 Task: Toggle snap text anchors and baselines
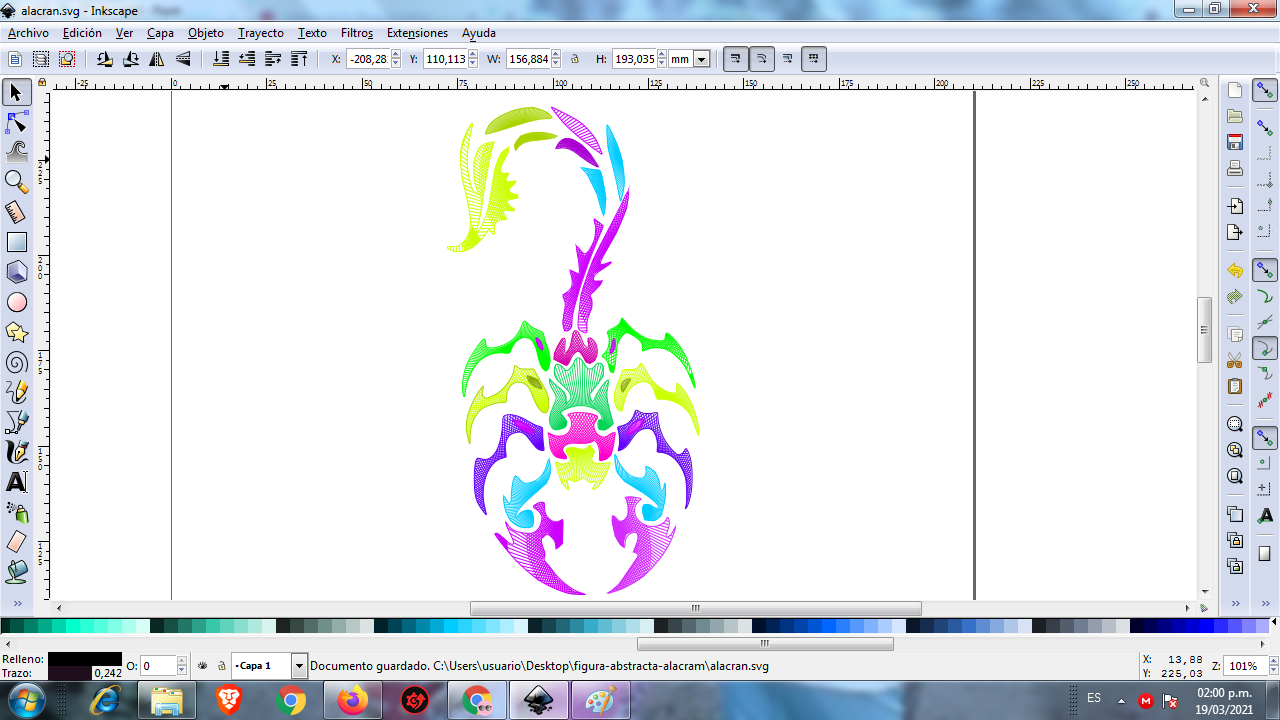pos(1265,515)
